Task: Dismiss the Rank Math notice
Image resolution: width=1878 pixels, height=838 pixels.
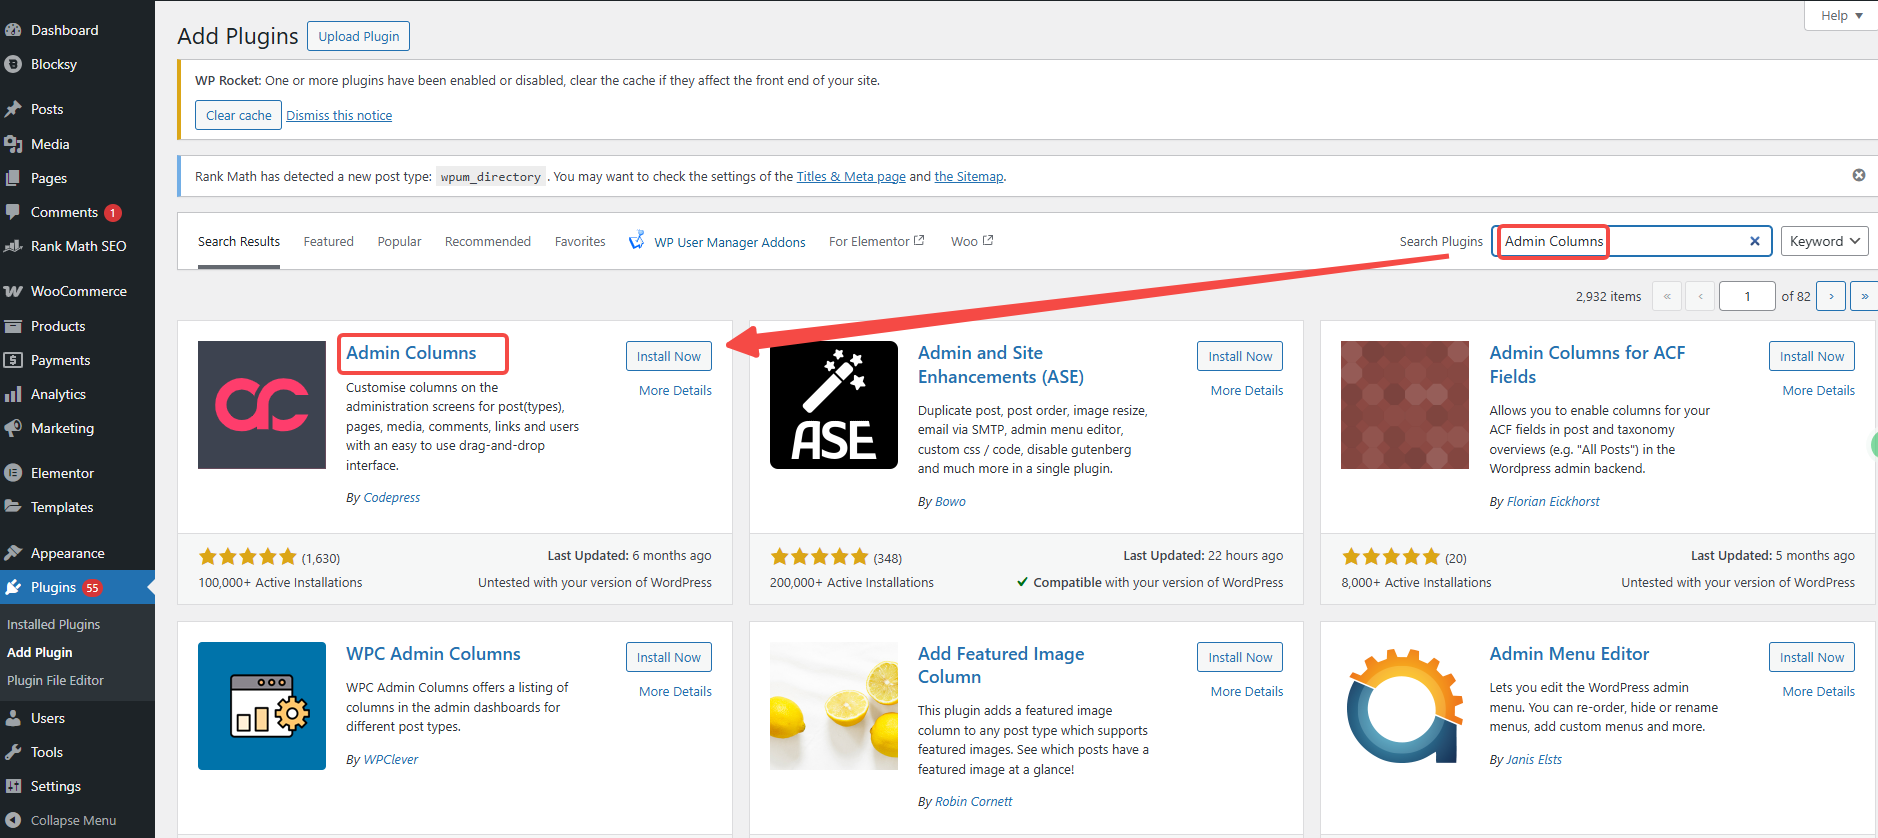Action: tap(1858, 175)
